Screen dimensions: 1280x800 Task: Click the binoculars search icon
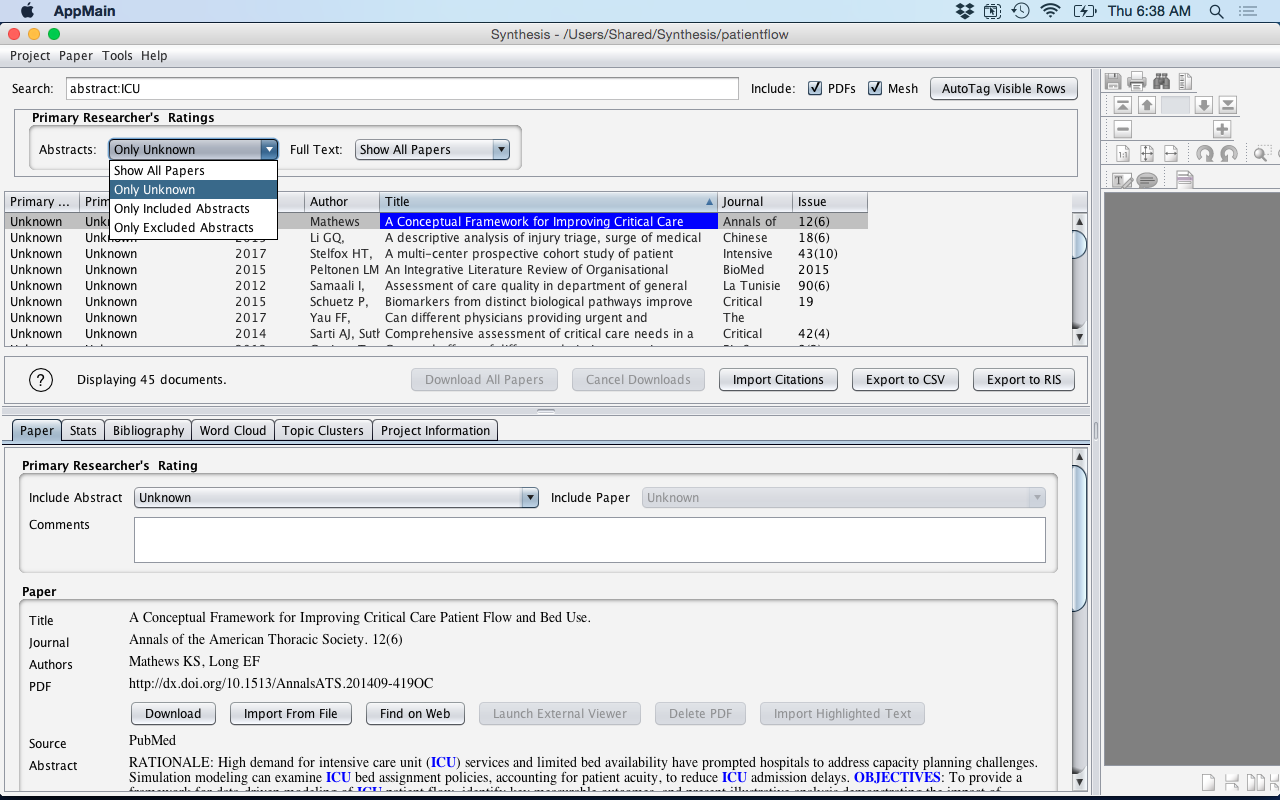1161,81
